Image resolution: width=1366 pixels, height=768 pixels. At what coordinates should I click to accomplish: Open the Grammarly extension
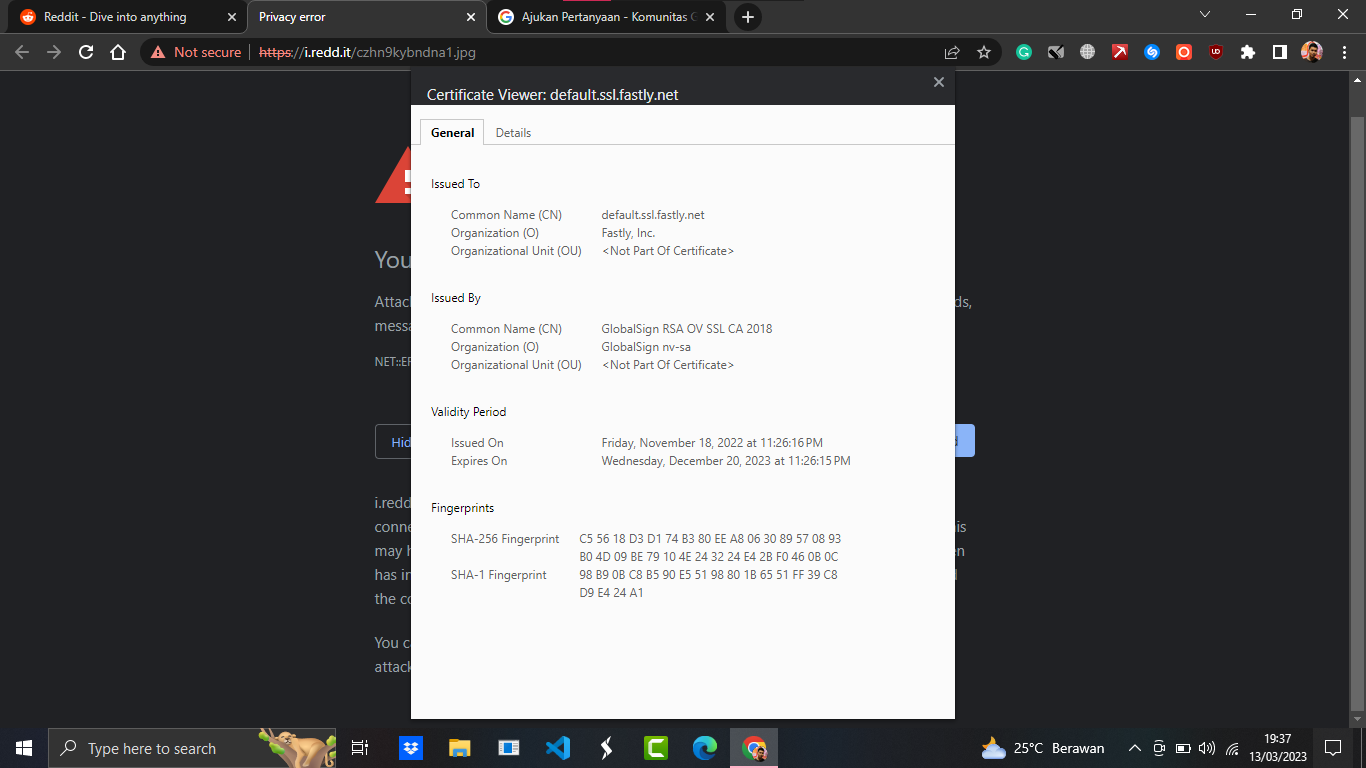coord(1024,52)
